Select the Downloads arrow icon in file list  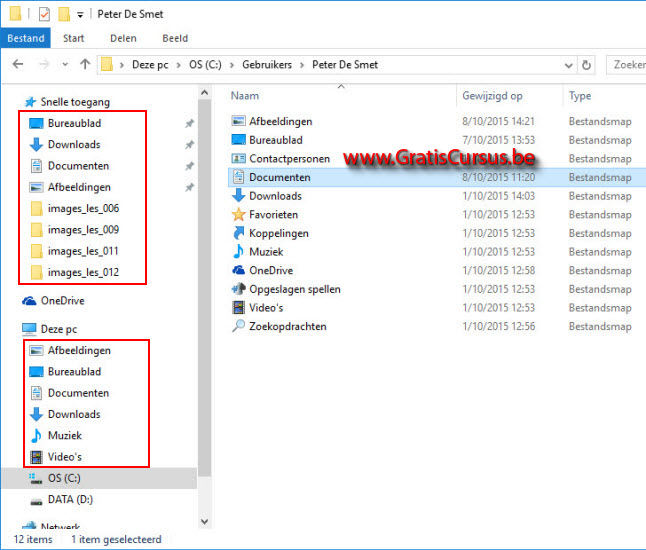point(238,196)
